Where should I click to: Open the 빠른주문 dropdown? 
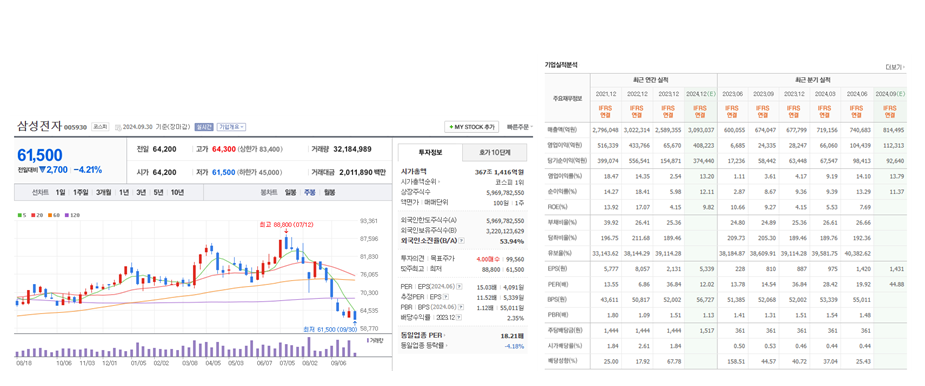coord(520,126)
